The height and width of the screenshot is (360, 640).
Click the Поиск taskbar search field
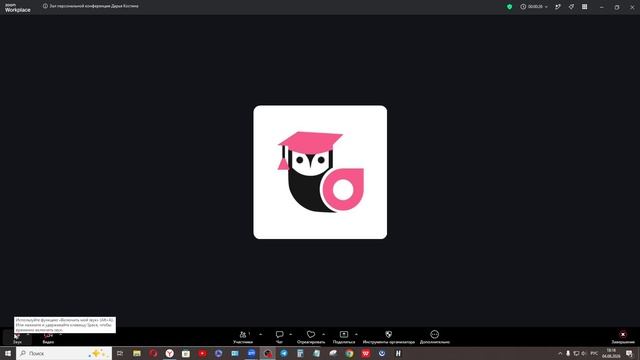tap(64, 353)
